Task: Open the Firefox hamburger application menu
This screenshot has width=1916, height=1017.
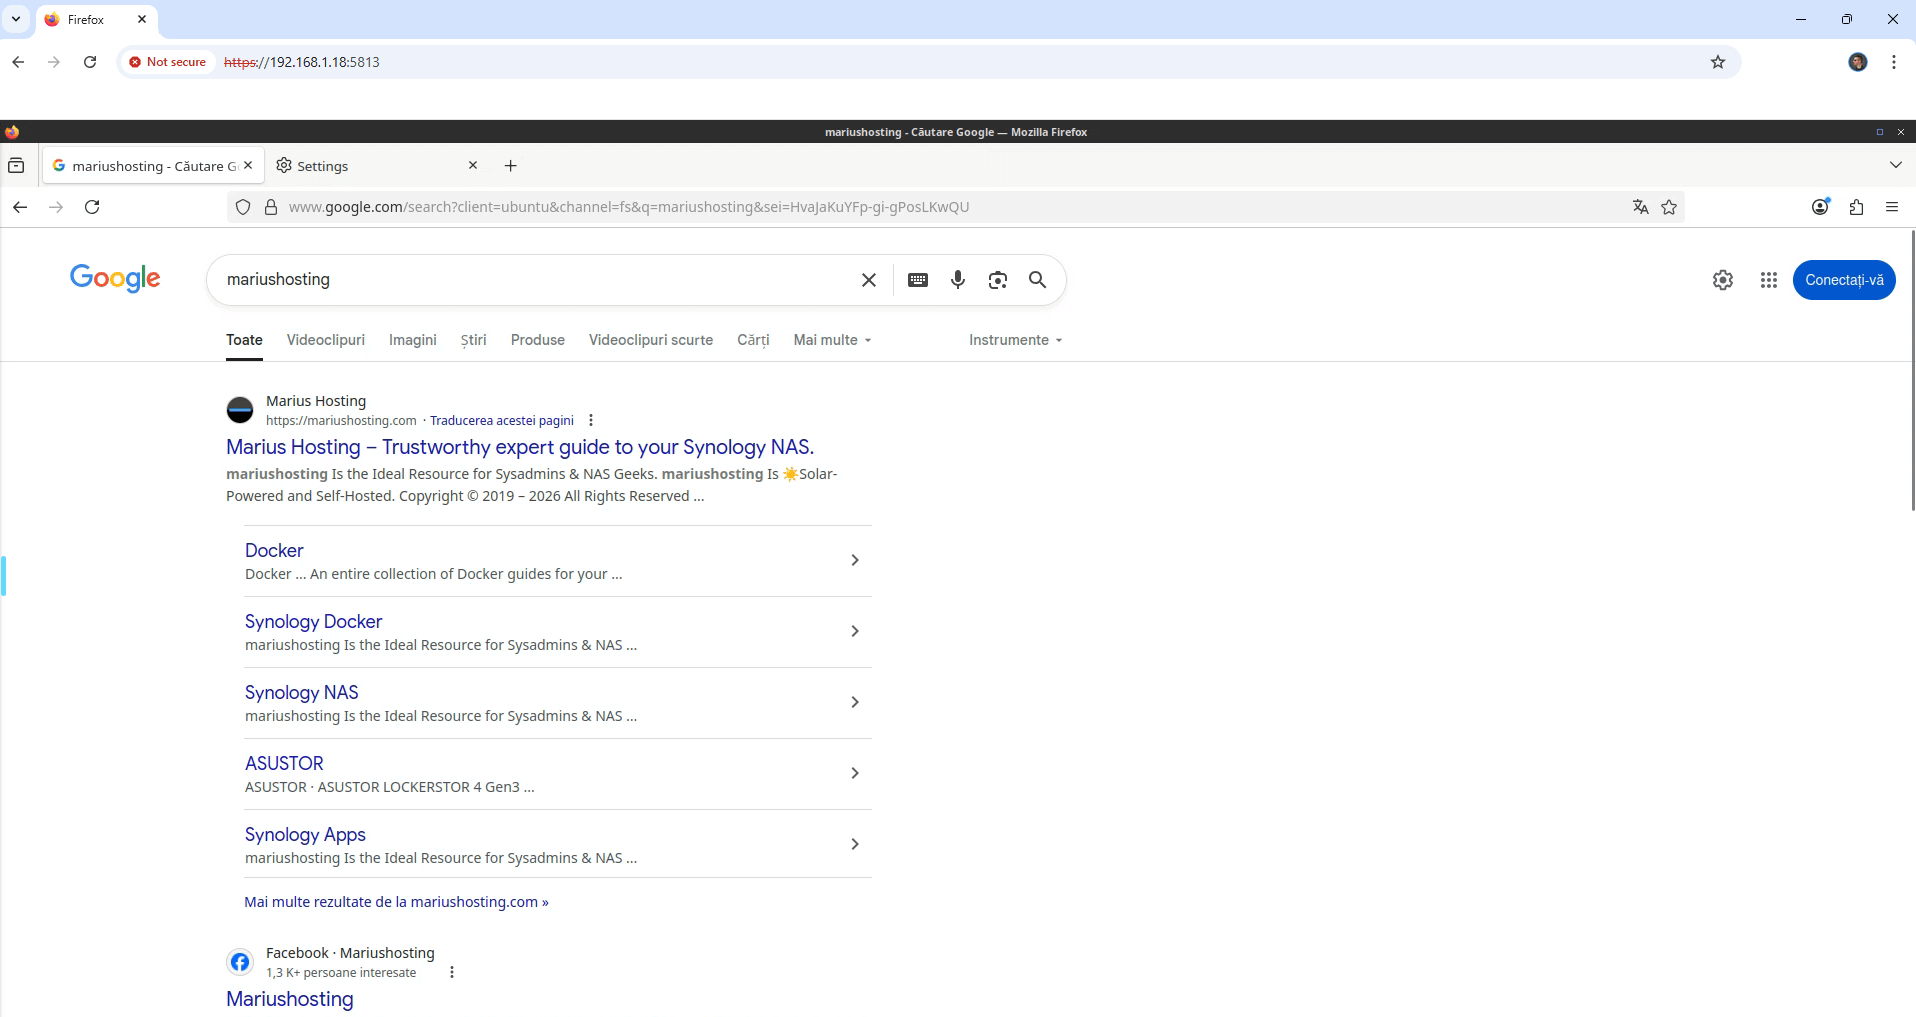Action: click(1891, 207)
